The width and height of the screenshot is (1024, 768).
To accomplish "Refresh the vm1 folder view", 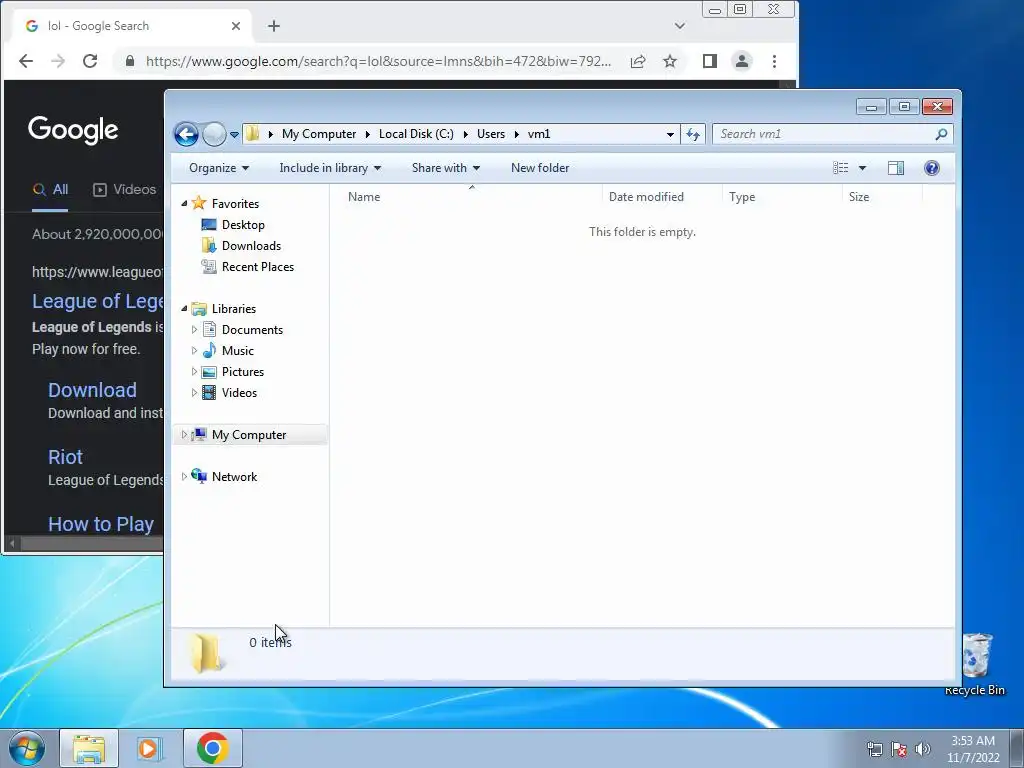I will [692, 135].
